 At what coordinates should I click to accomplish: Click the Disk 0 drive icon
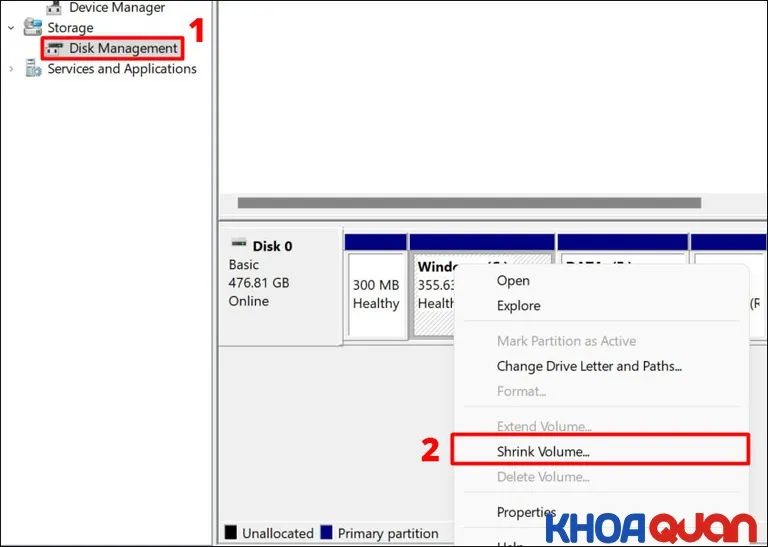pos(239,244)
